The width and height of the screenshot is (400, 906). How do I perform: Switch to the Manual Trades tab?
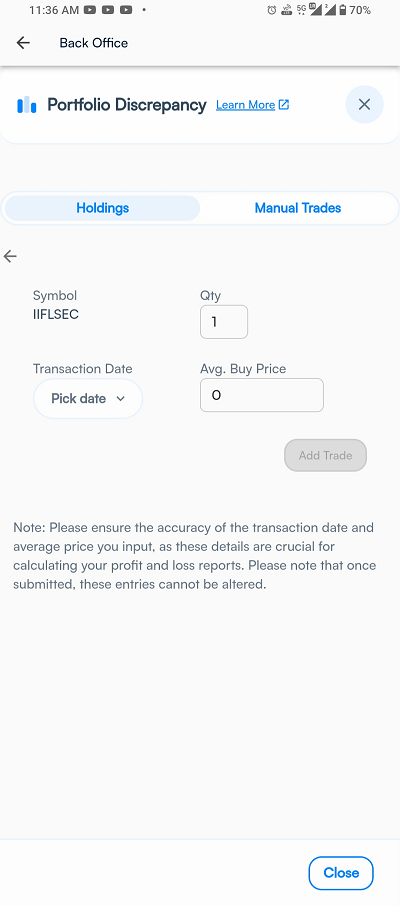298,208
